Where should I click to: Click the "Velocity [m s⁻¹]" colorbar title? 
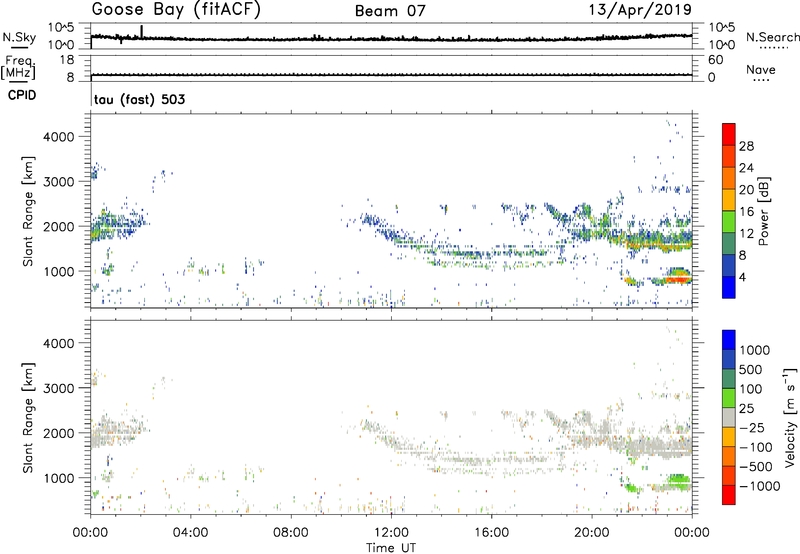(790, 417)
